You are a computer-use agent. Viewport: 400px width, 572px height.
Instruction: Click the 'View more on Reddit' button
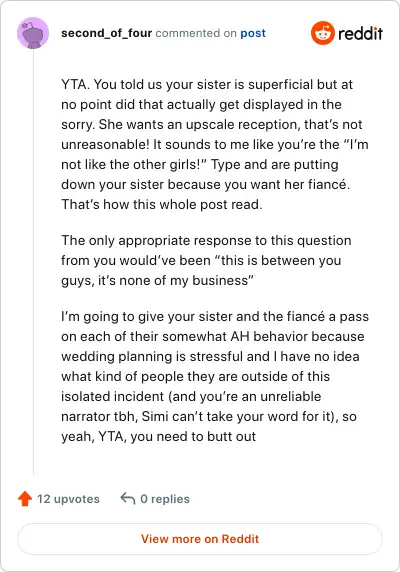(200, 539)
